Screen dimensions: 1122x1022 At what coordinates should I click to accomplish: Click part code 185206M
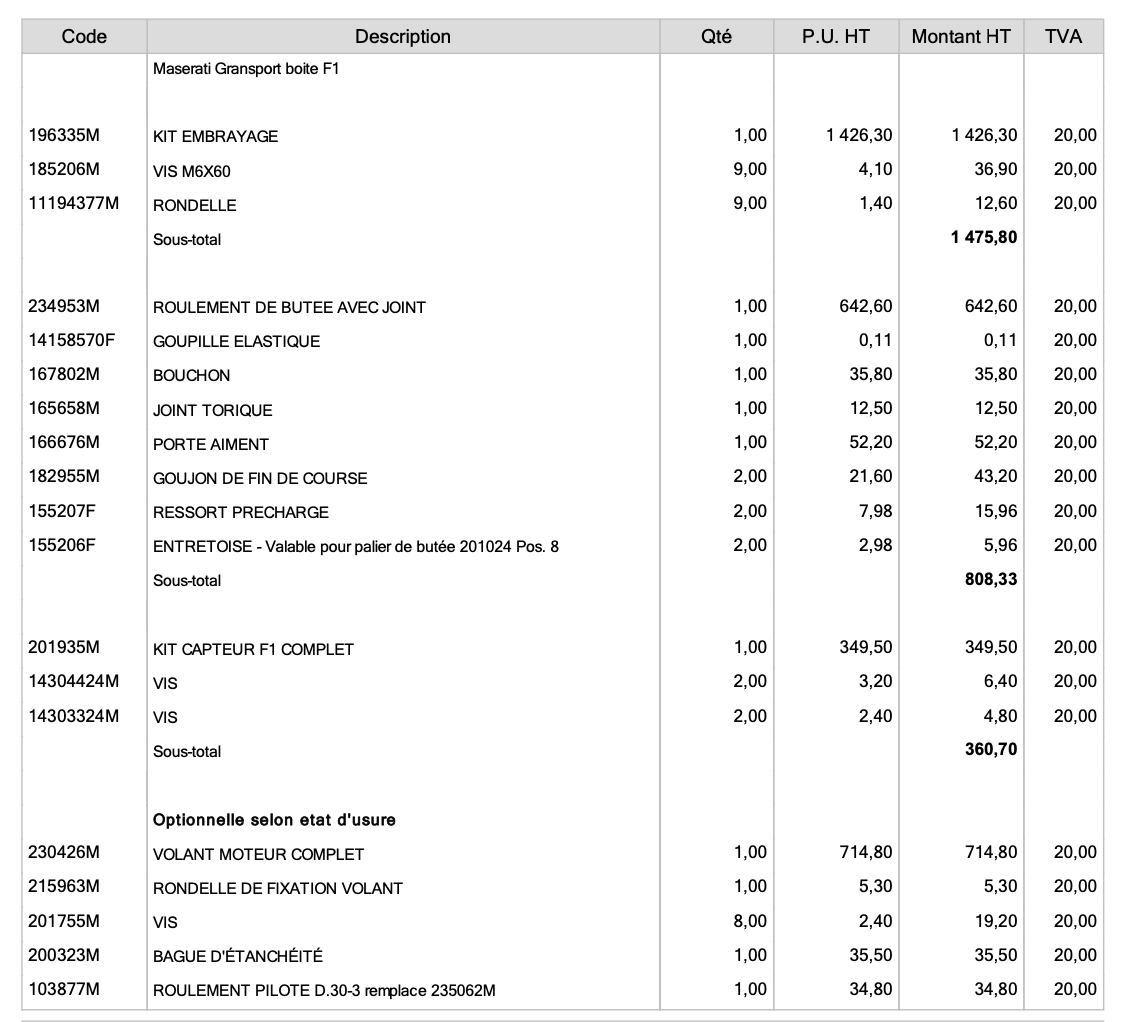(64, 170)
